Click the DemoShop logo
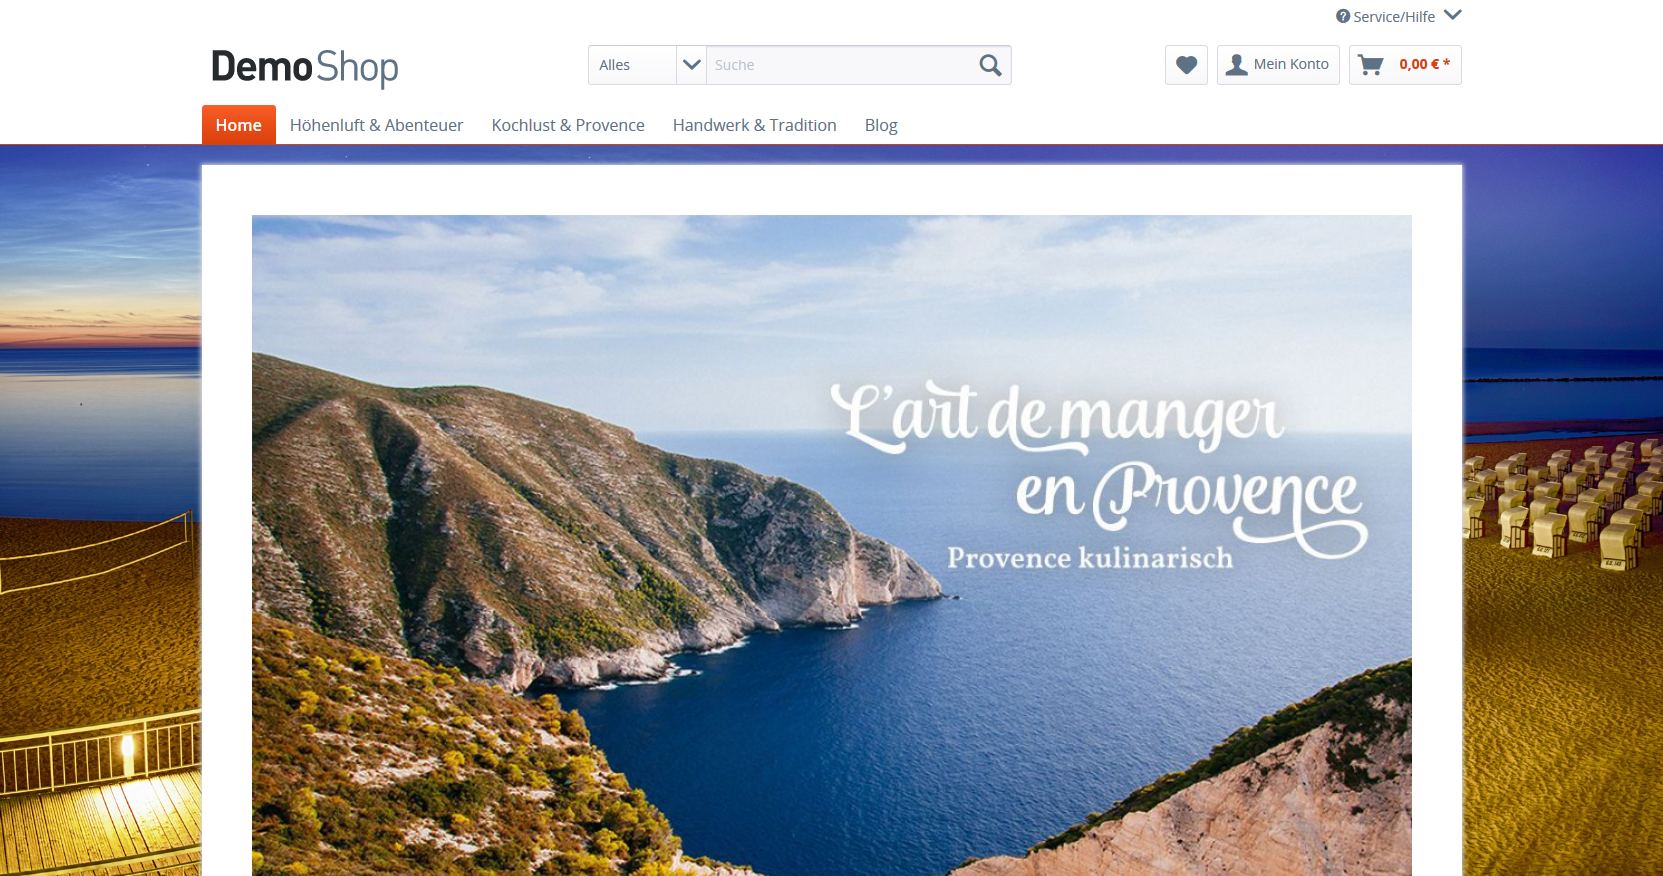The width and height of the screenshot is (1663, 876). [x=305, y=67]
